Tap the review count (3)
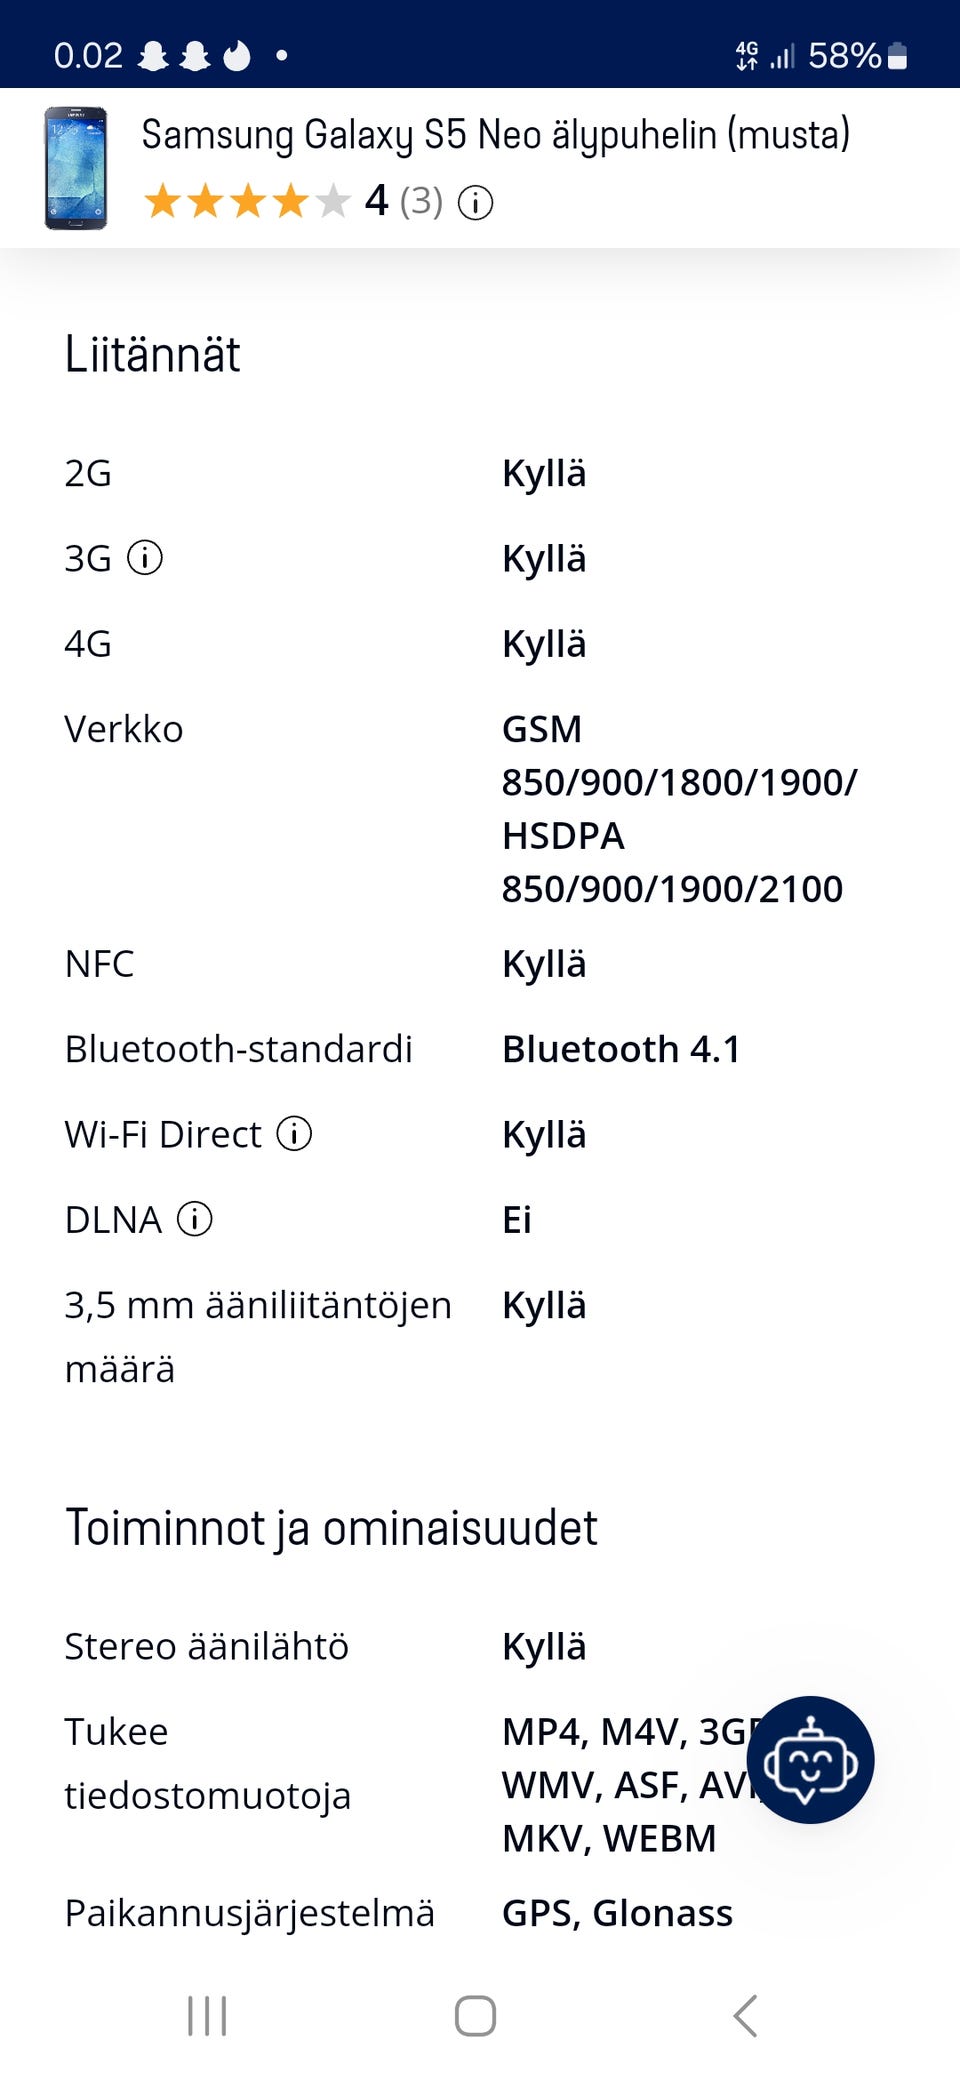Image resolution: width=960 pixels, height=2080 pixels. 421,202
